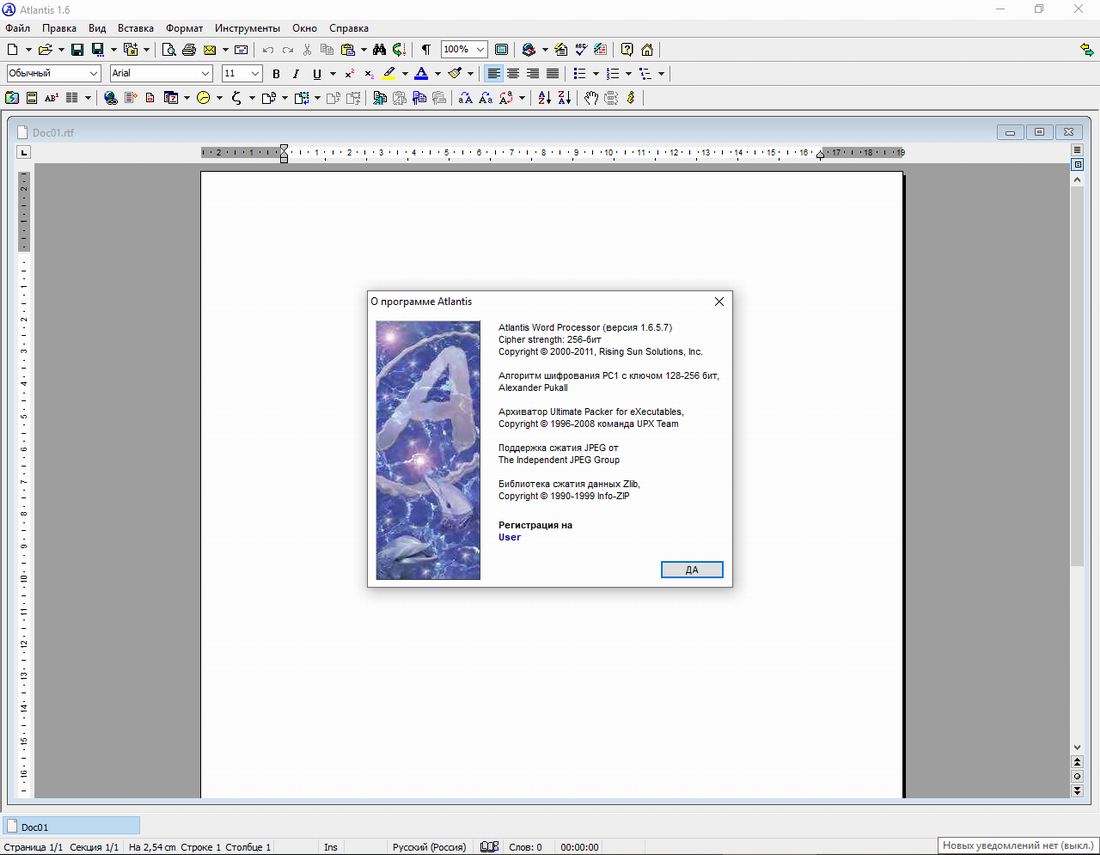
Task: Create a new document with the New icon
Action: [13, 50]
